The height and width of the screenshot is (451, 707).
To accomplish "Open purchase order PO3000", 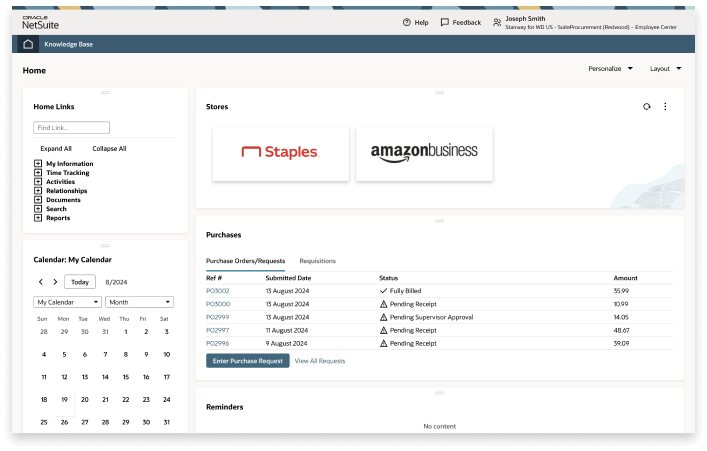I will 218,304.
